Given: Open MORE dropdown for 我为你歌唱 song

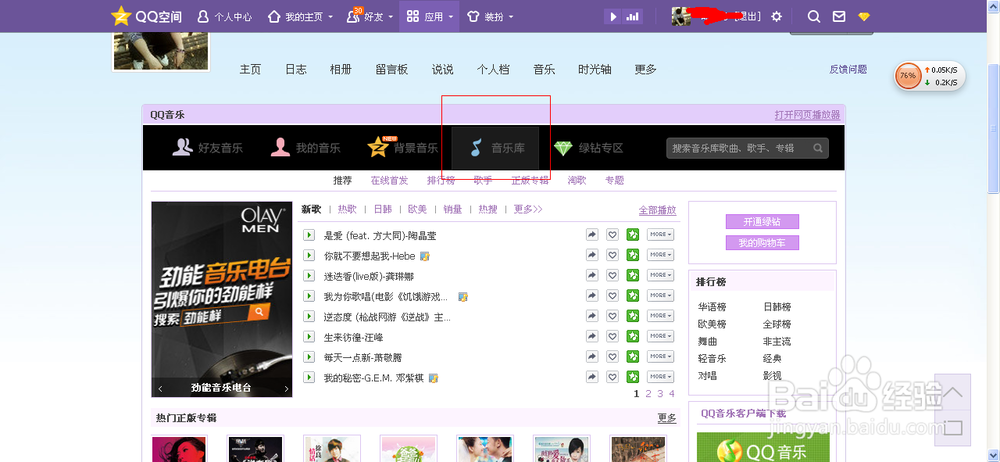Looking at the screenshot, I should click(661, 295).
